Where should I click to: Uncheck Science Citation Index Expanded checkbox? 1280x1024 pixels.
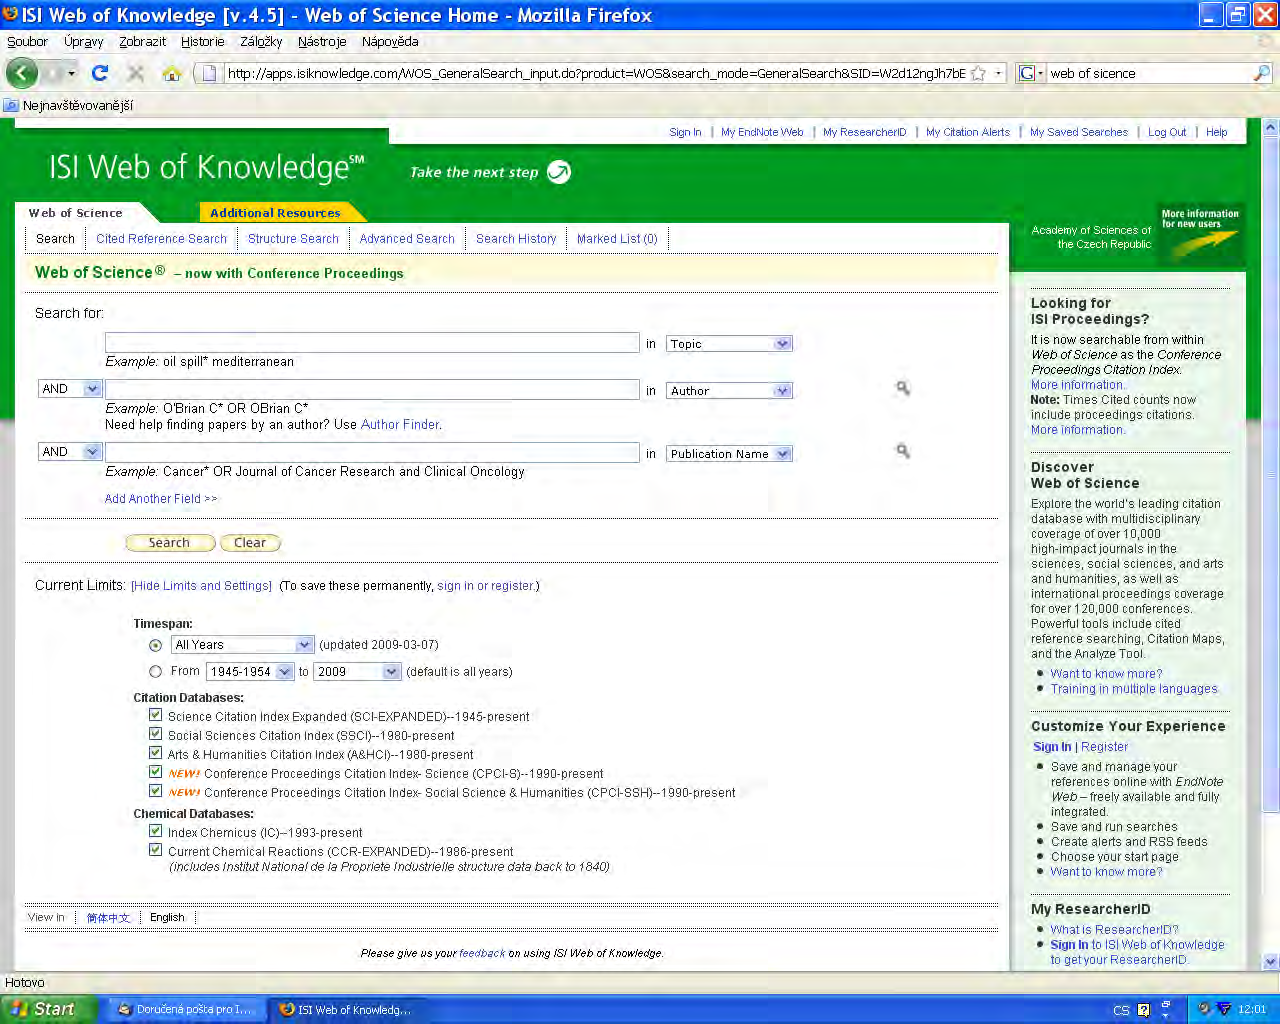pos(155,715)
